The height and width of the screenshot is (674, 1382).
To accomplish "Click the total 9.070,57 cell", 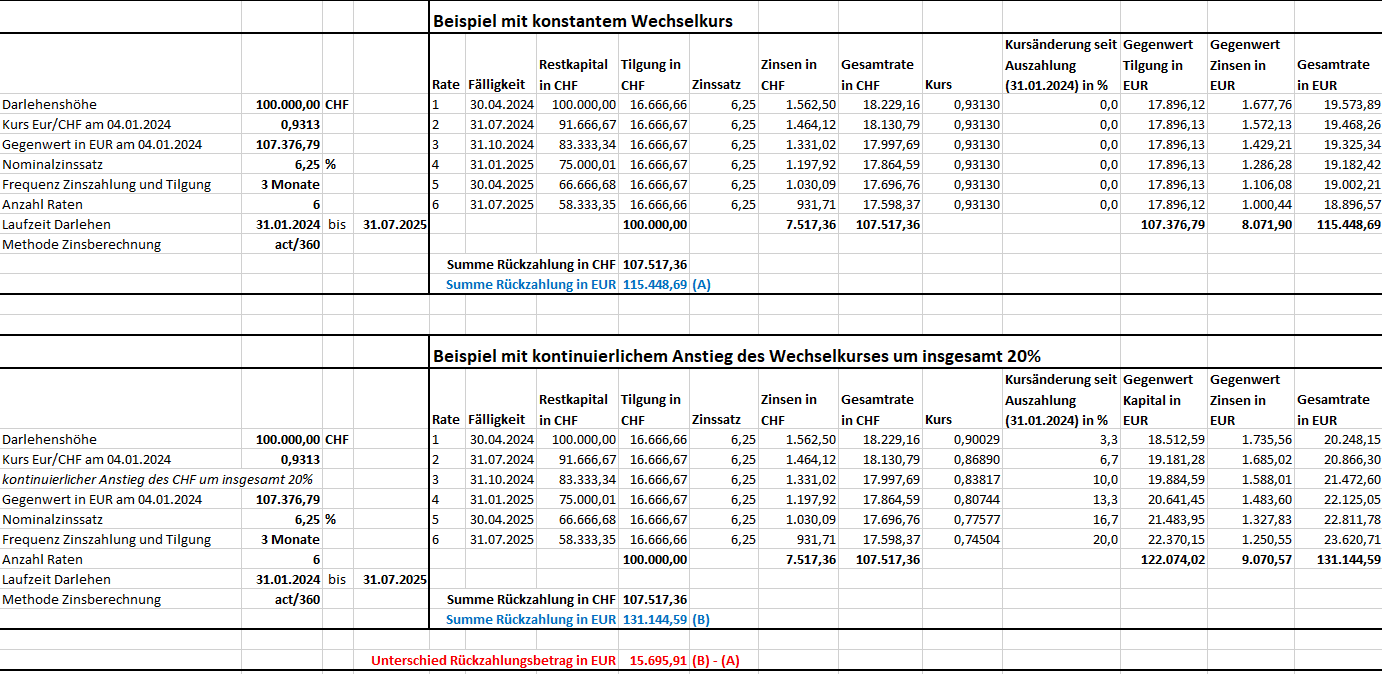I will pos(1265,559).
